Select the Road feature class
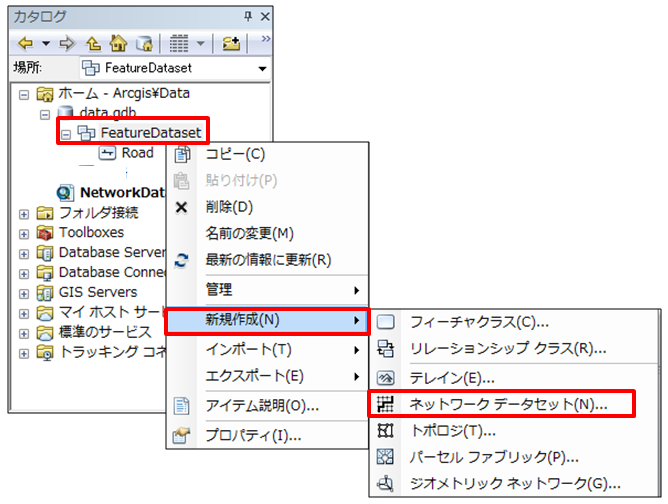Image resolution: width=668 pixels, height=504 pixels. point(137,153)
